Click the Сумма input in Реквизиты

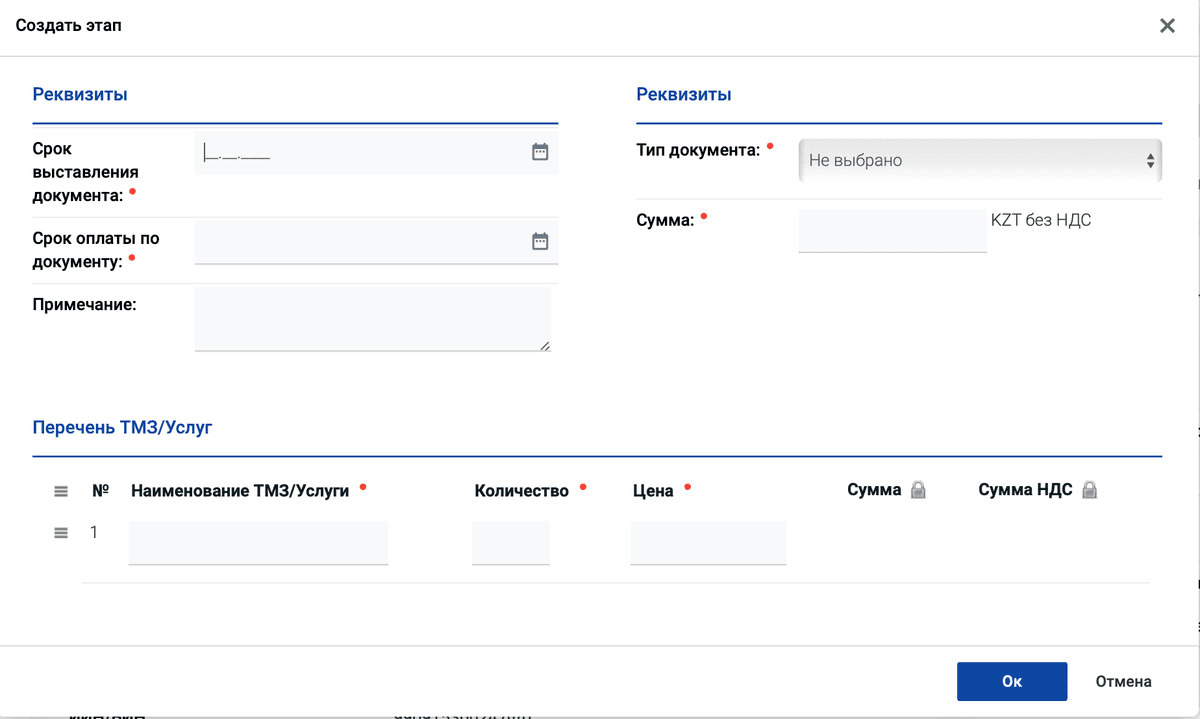[892, 230]
